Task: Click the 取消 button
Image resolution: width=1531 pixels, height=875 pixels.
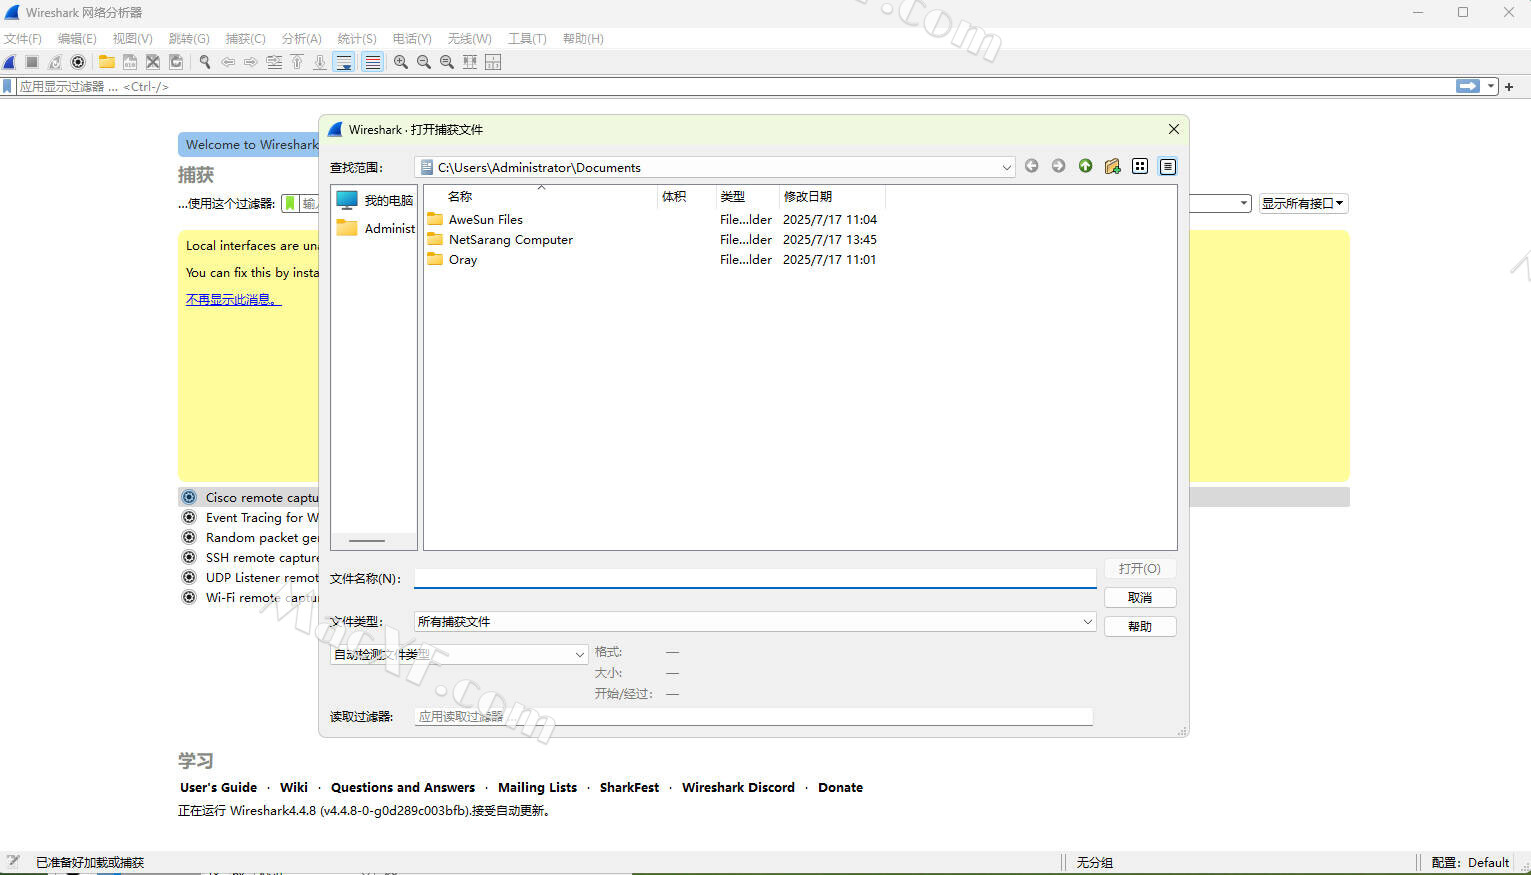Action: (1140, 597)
